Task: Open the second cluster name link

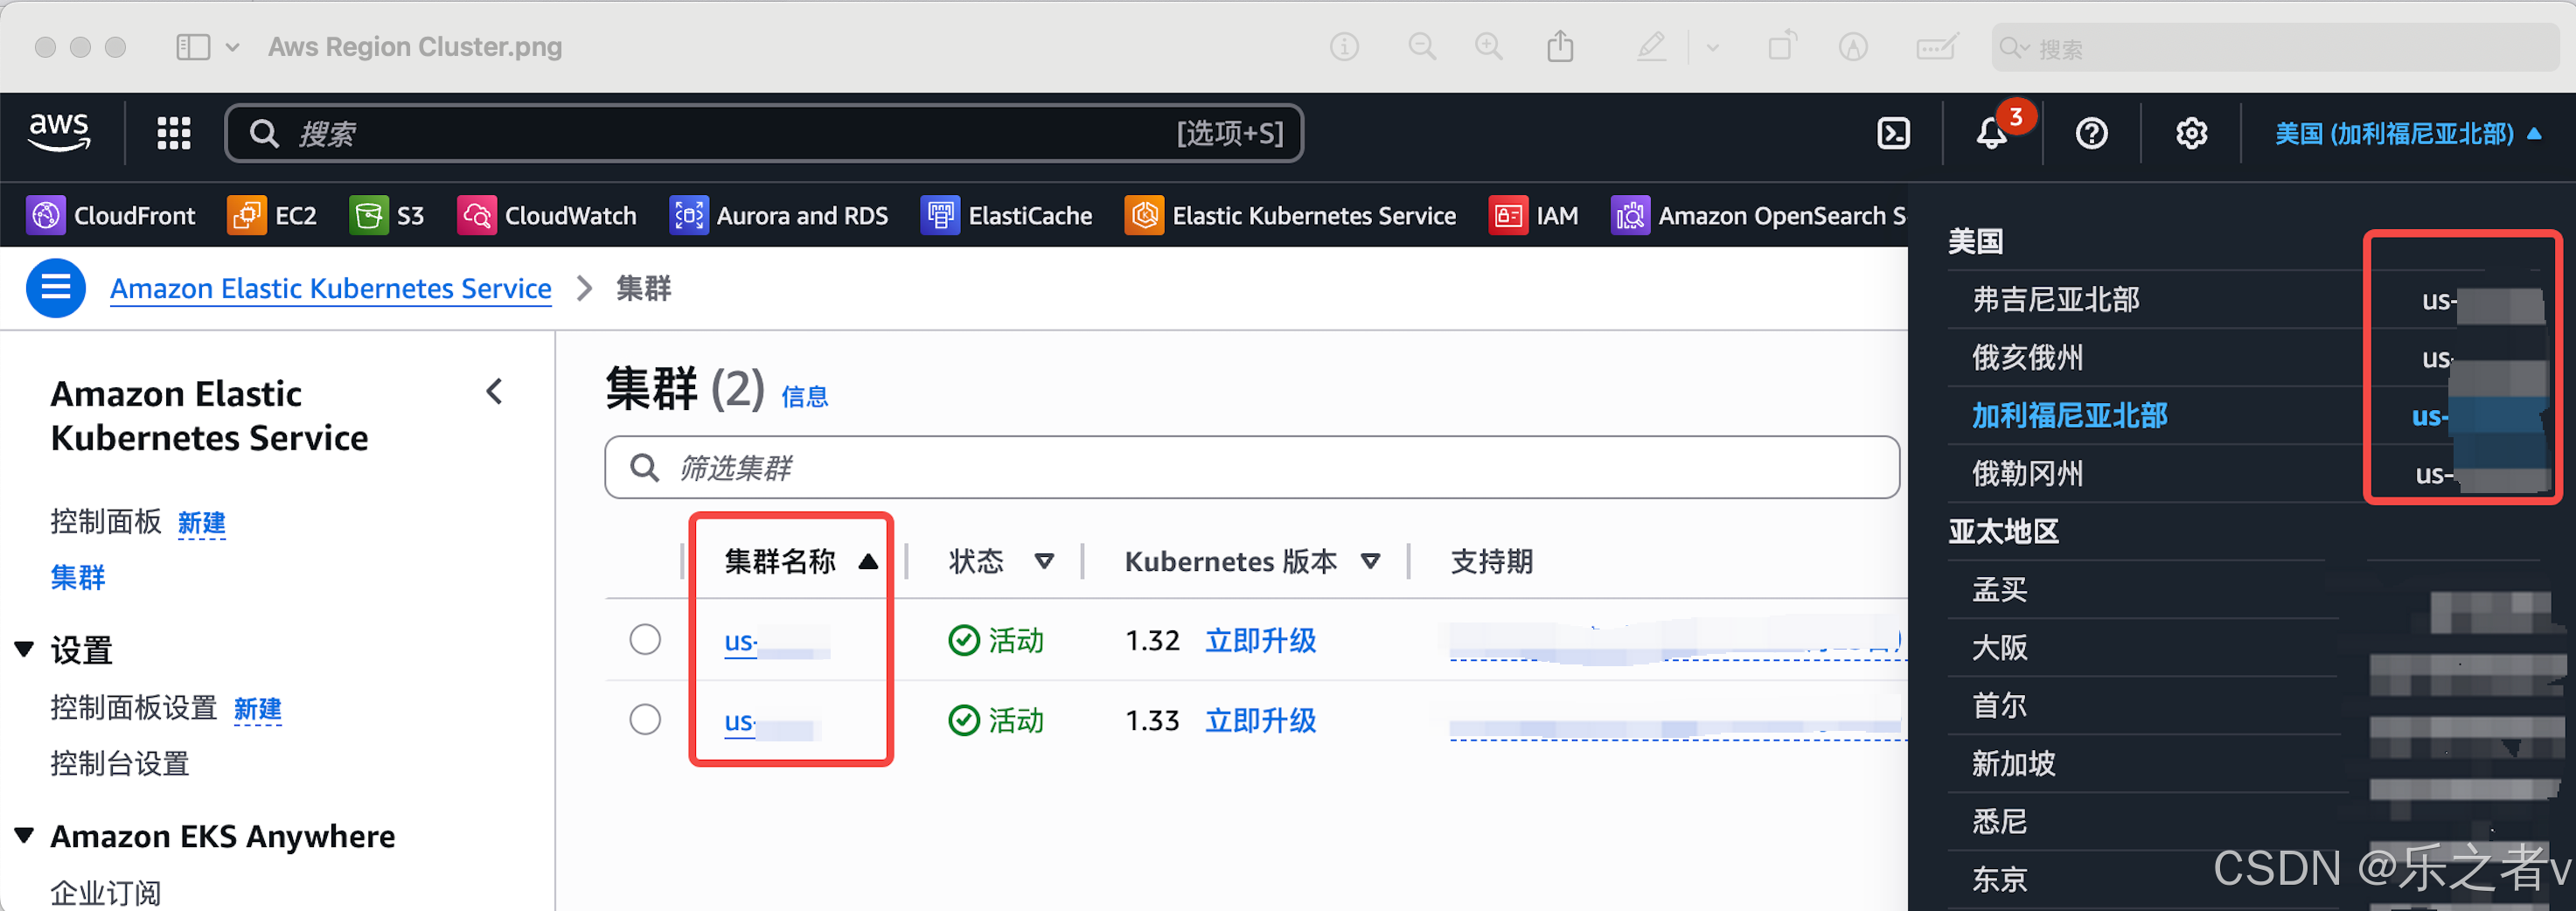Action: click(x=772, y=721)
